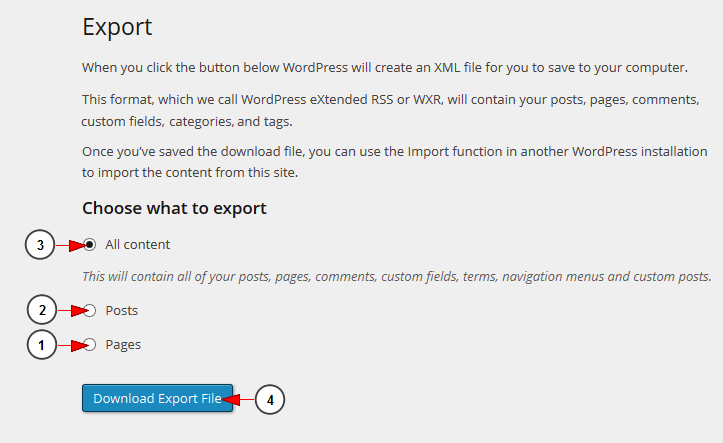723x443 pixels.
Task: Pick the Pages radio button
Action: pos(90,344)
